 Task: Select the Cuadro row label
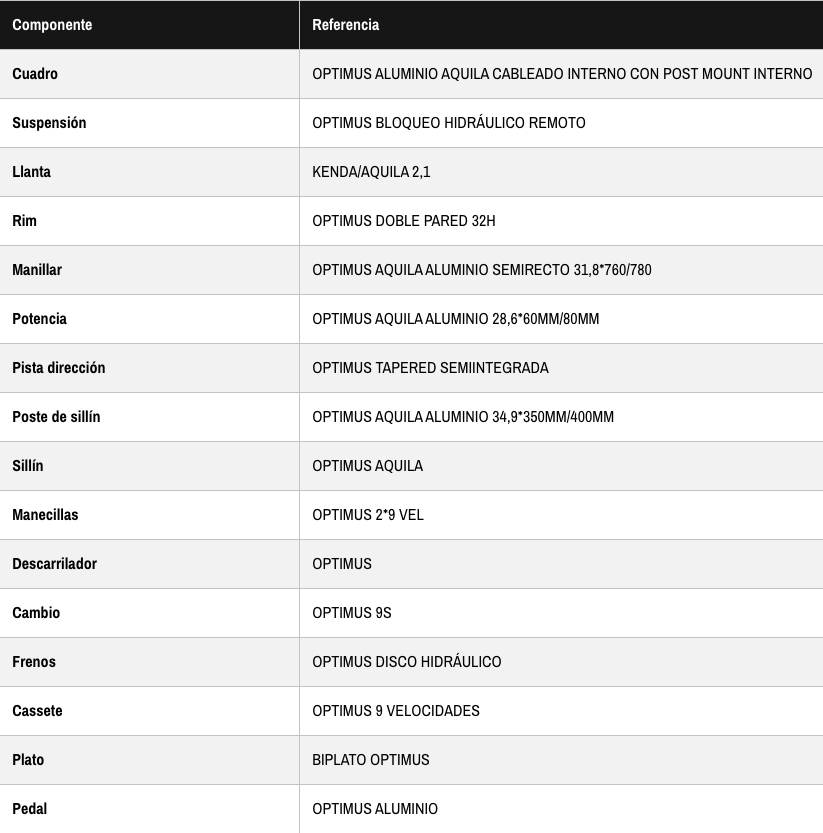coord(35,74)
